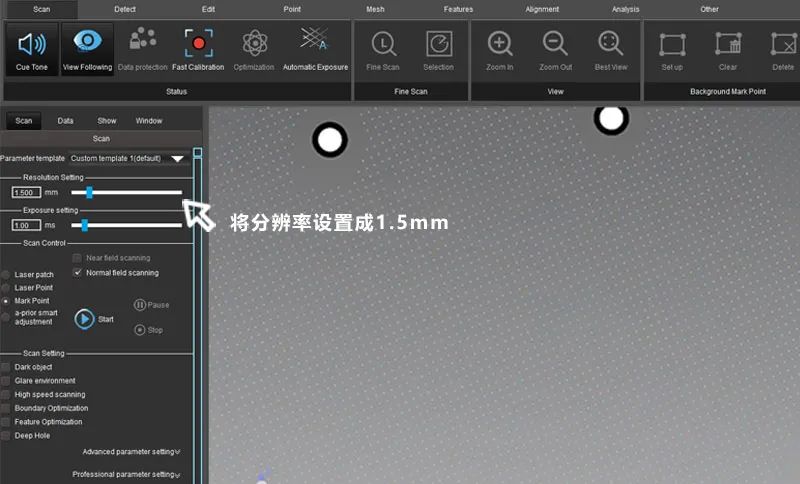Expand Professional parameter setting
800x484 pixels.
tap(126, 474)
